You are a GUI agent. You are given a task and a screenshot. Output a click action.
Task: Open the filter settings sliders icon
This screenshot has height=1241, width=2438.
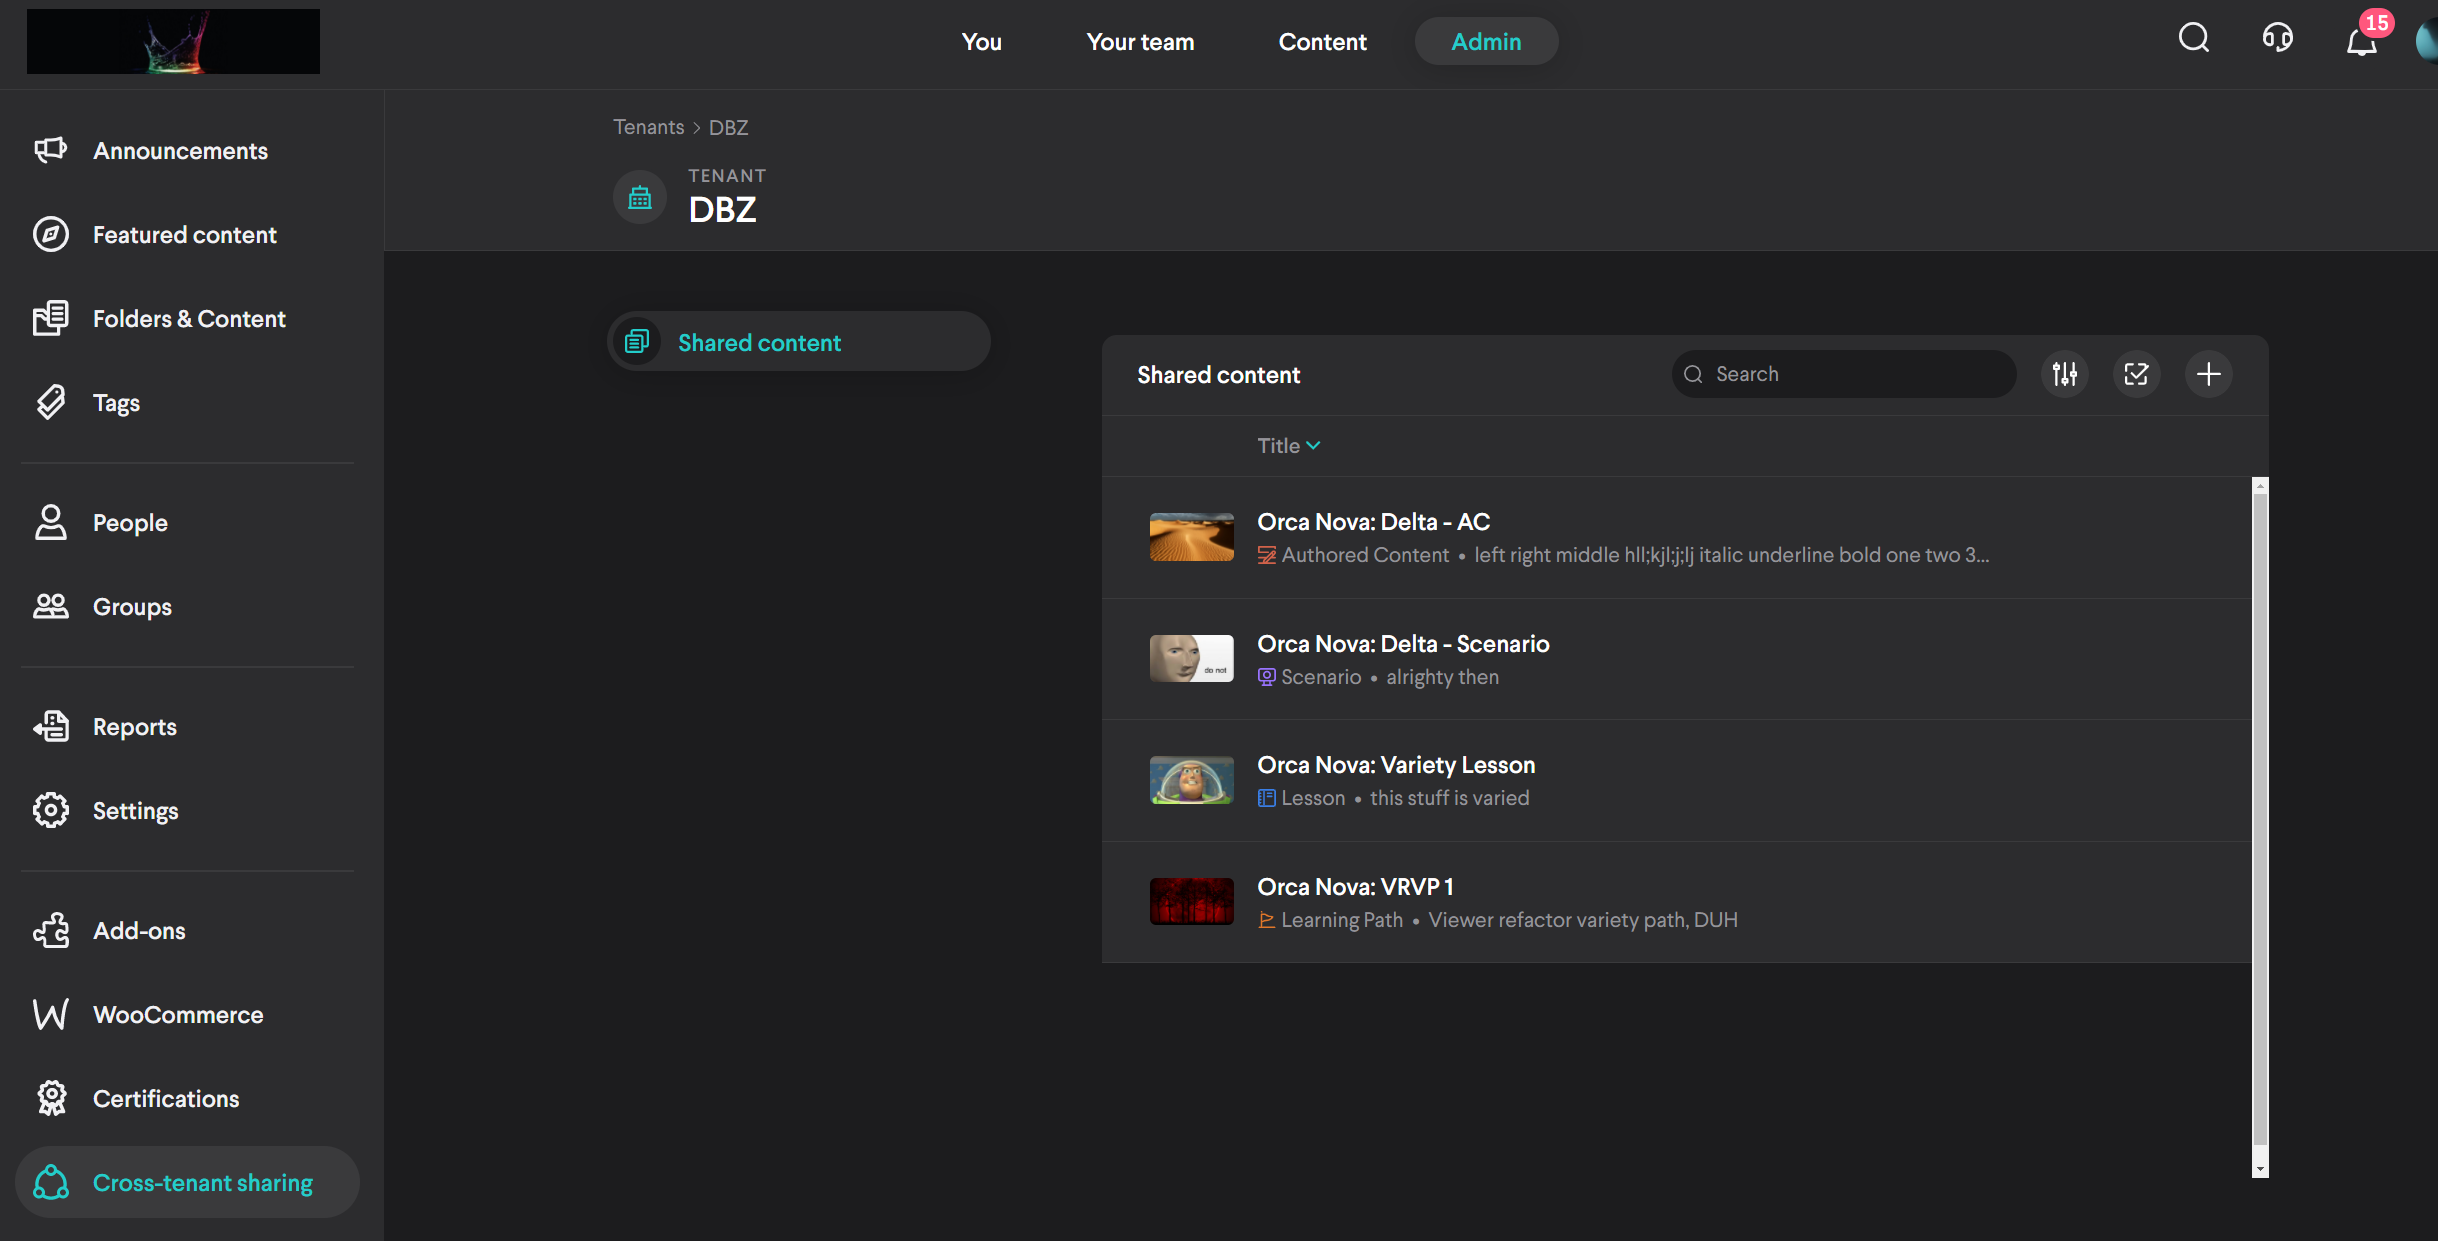pyautogui.click(x=2064, y=374)
